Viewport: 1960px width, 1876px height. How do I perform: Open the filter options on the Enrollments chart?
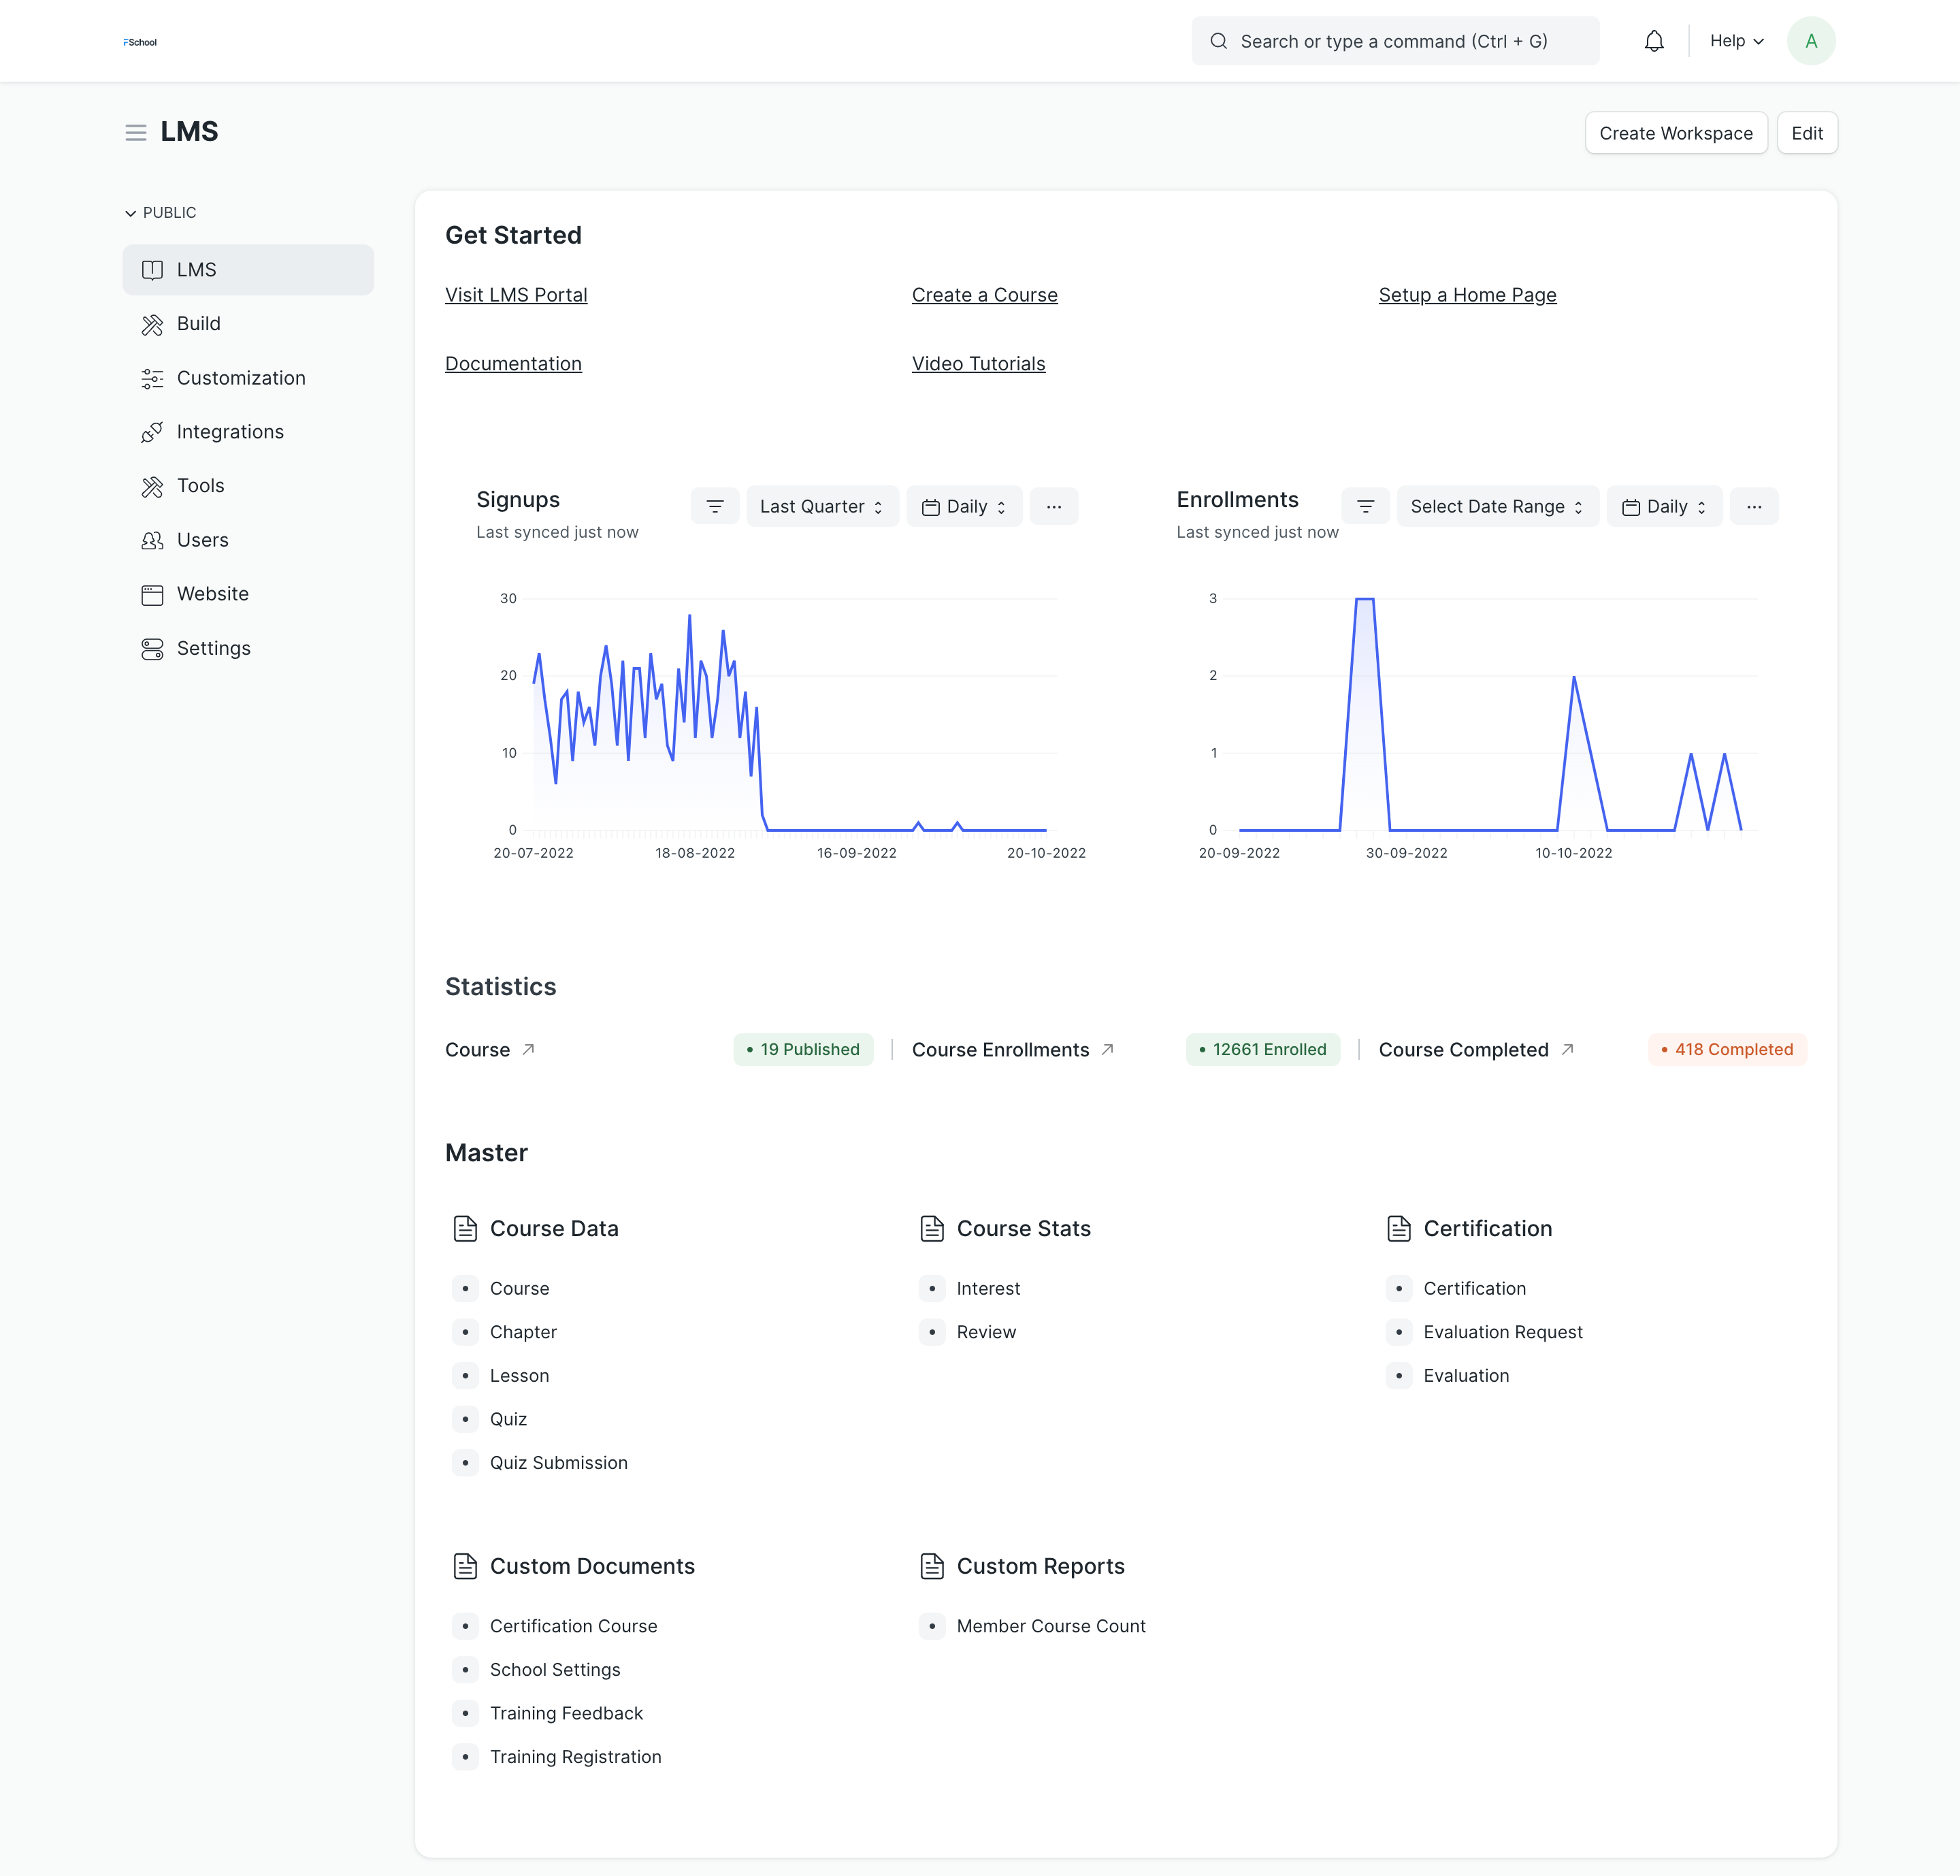(x=1365, y=506)
